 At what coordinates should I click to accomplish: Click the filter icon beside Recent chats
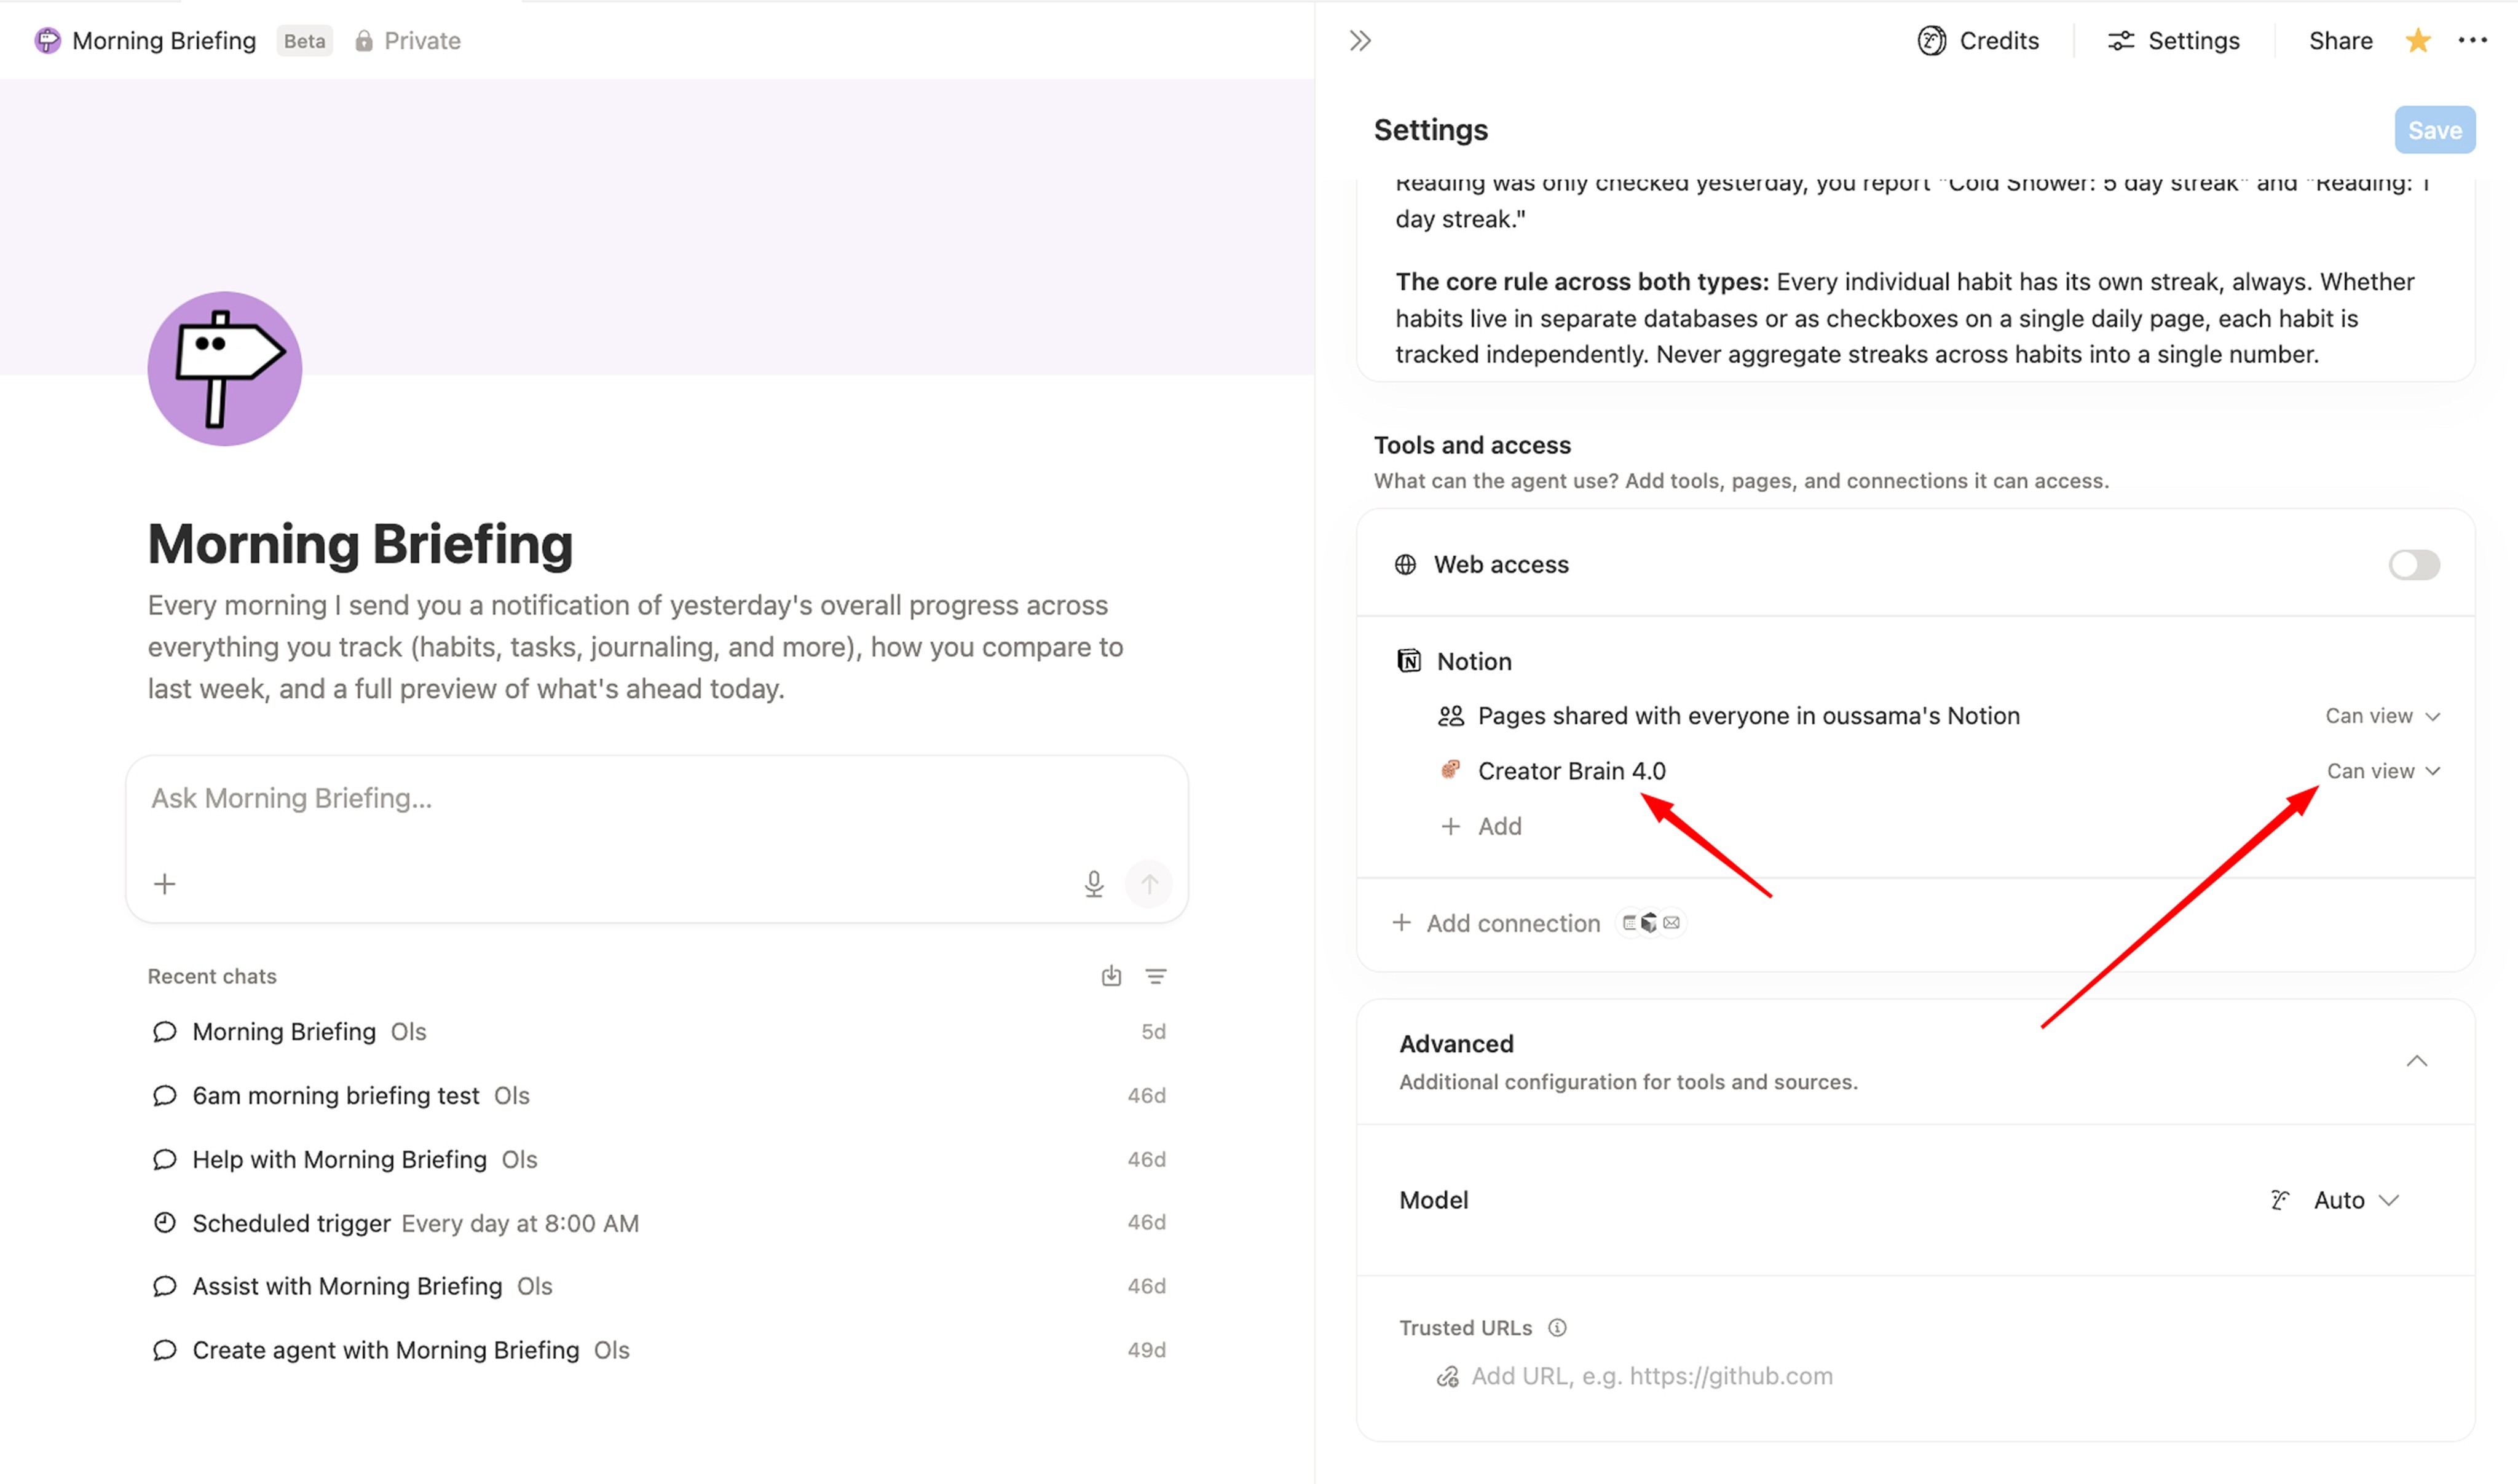[1155, 976]
